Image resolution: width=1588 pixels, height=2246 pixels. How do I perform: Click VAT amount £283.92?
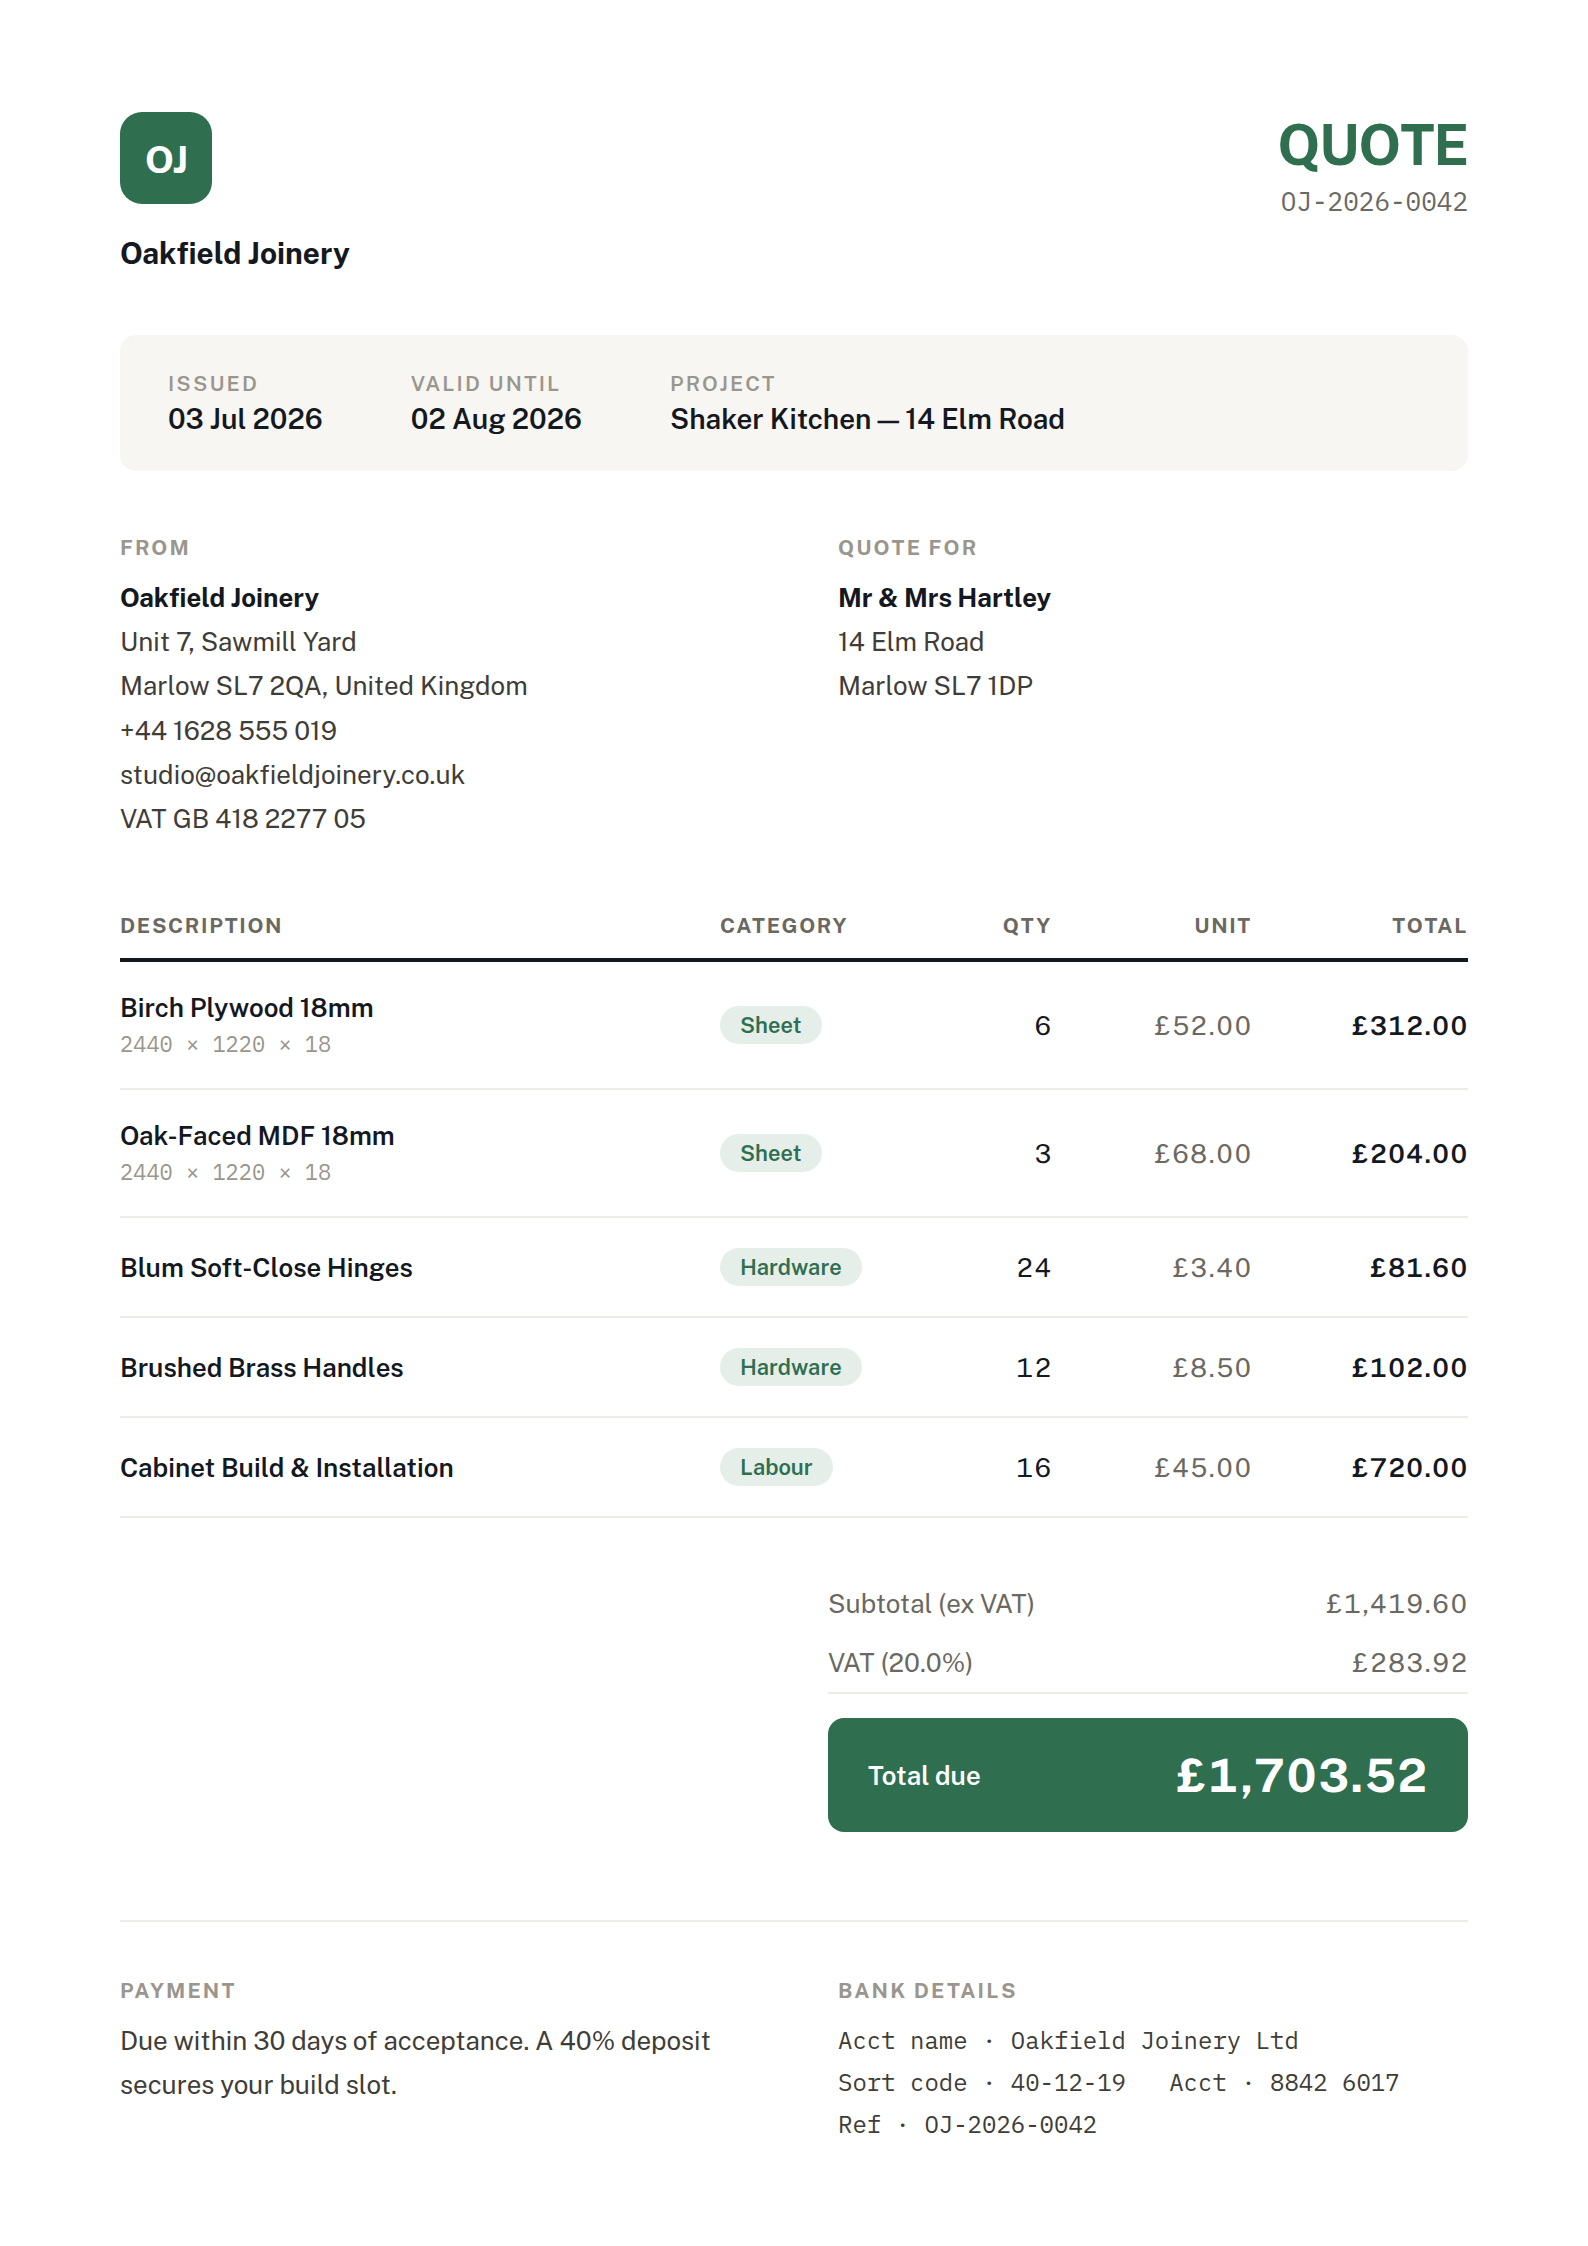[1409, 1663]
